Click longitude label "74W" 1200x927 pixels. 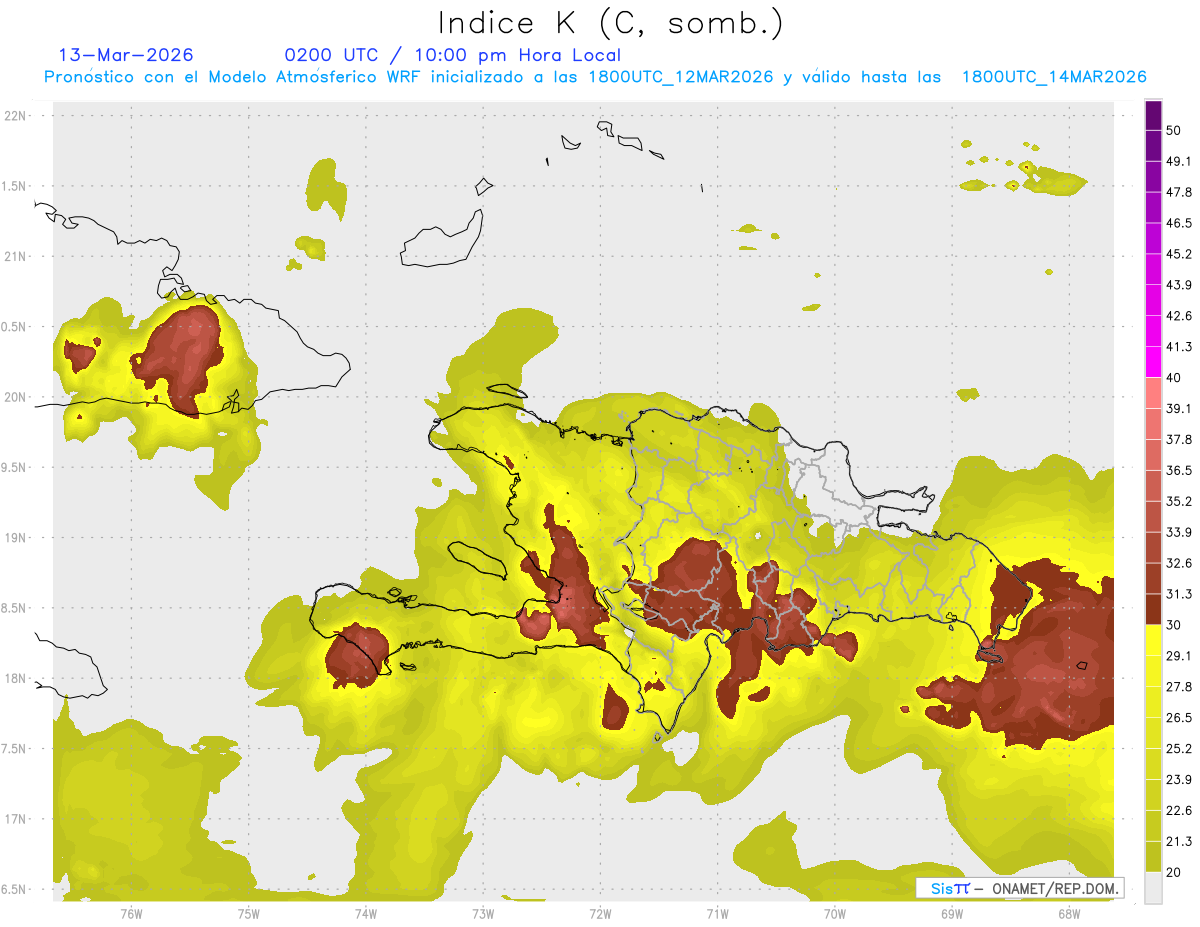coord(366,914)
